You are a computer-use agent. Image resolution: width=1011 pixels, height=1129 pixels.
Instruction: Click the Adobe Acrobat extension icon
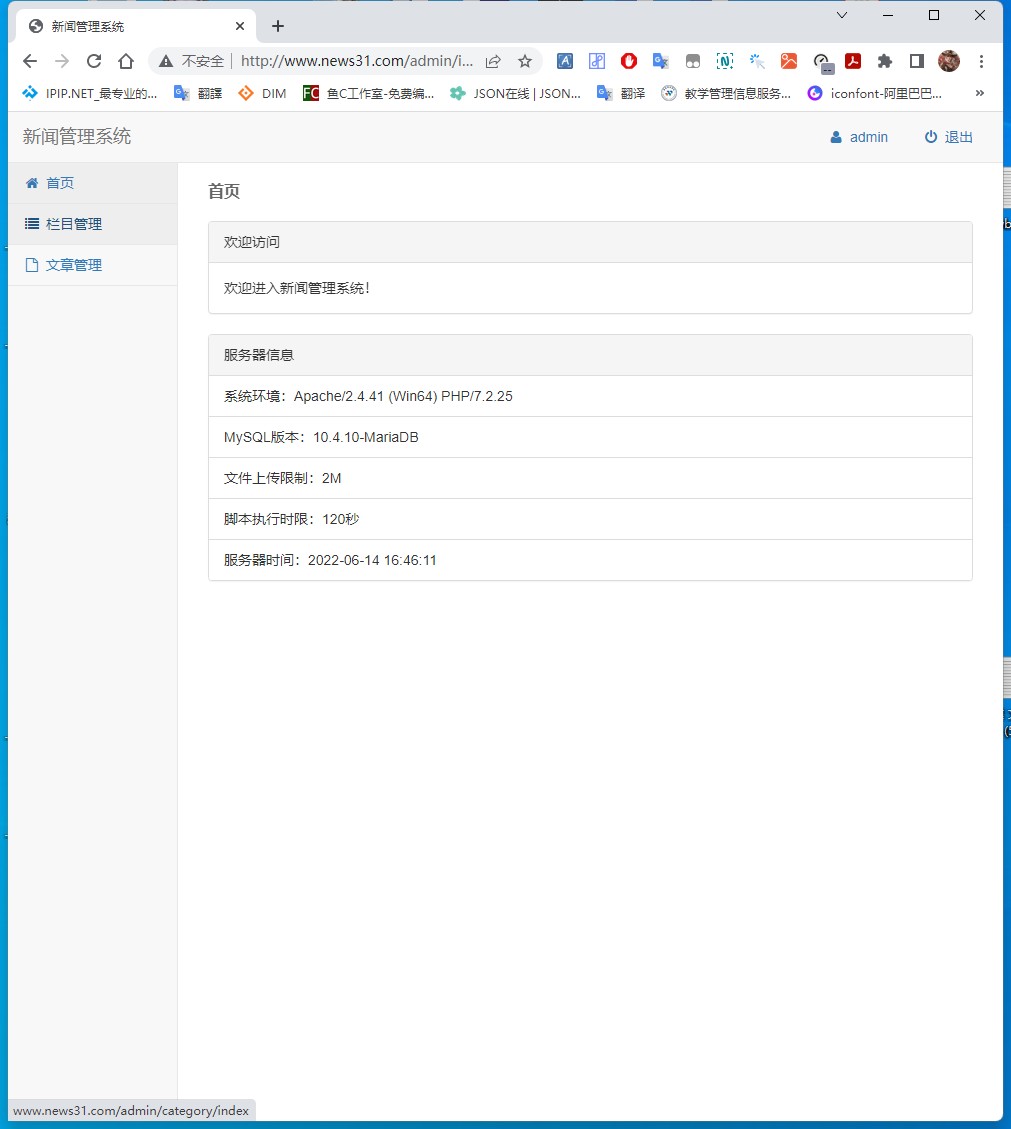click(853, 61)
